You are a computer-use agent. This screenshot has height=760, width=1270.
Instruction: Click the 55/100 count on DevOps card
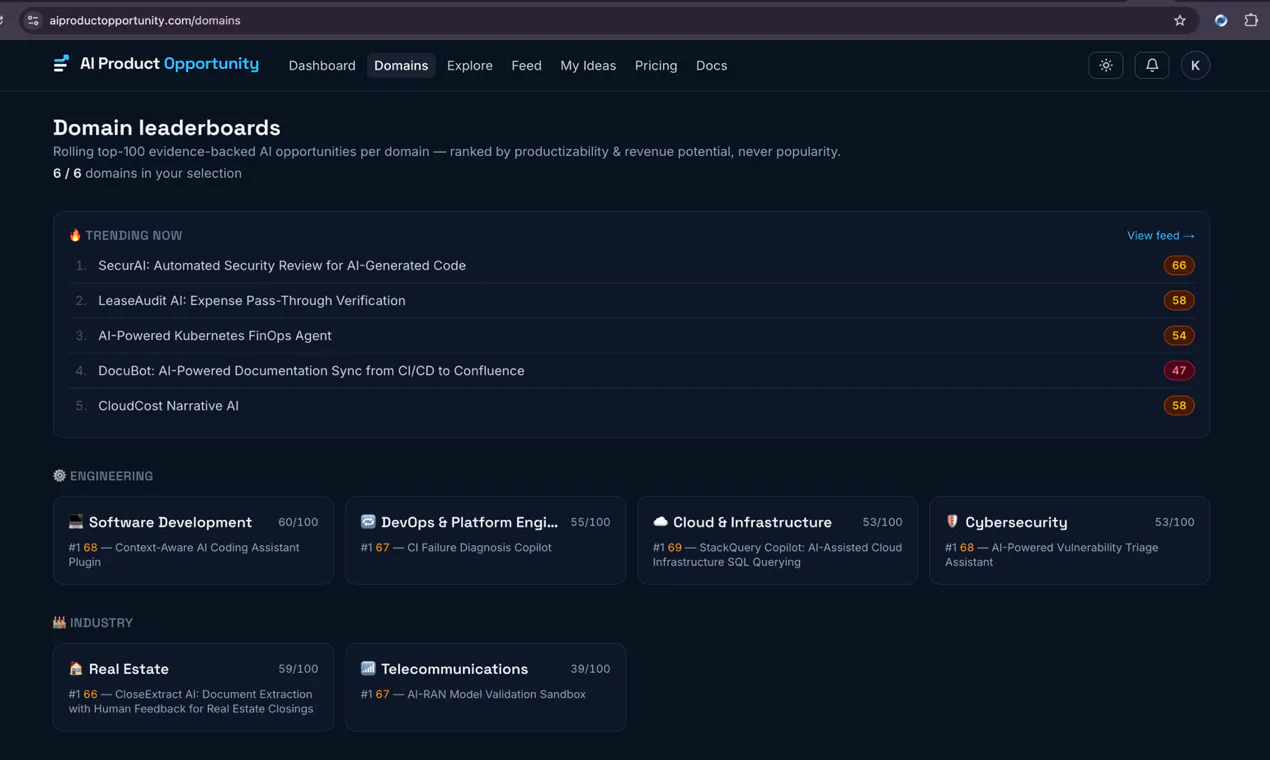[590, 522]
